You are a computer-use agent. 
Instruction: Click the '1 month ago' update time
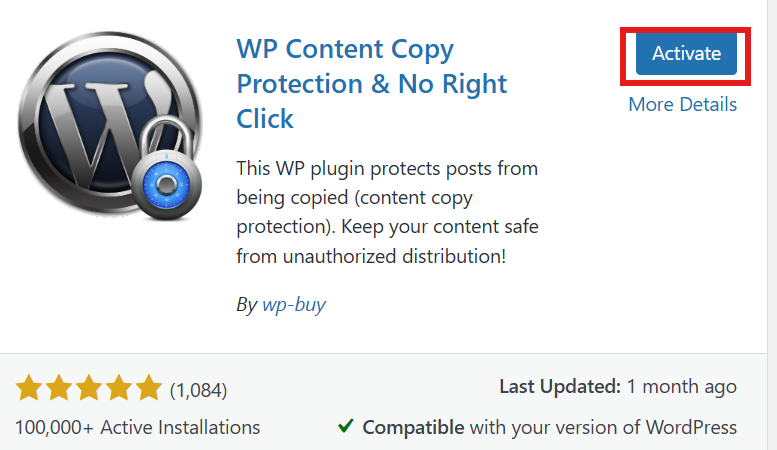tap(682, 387)
